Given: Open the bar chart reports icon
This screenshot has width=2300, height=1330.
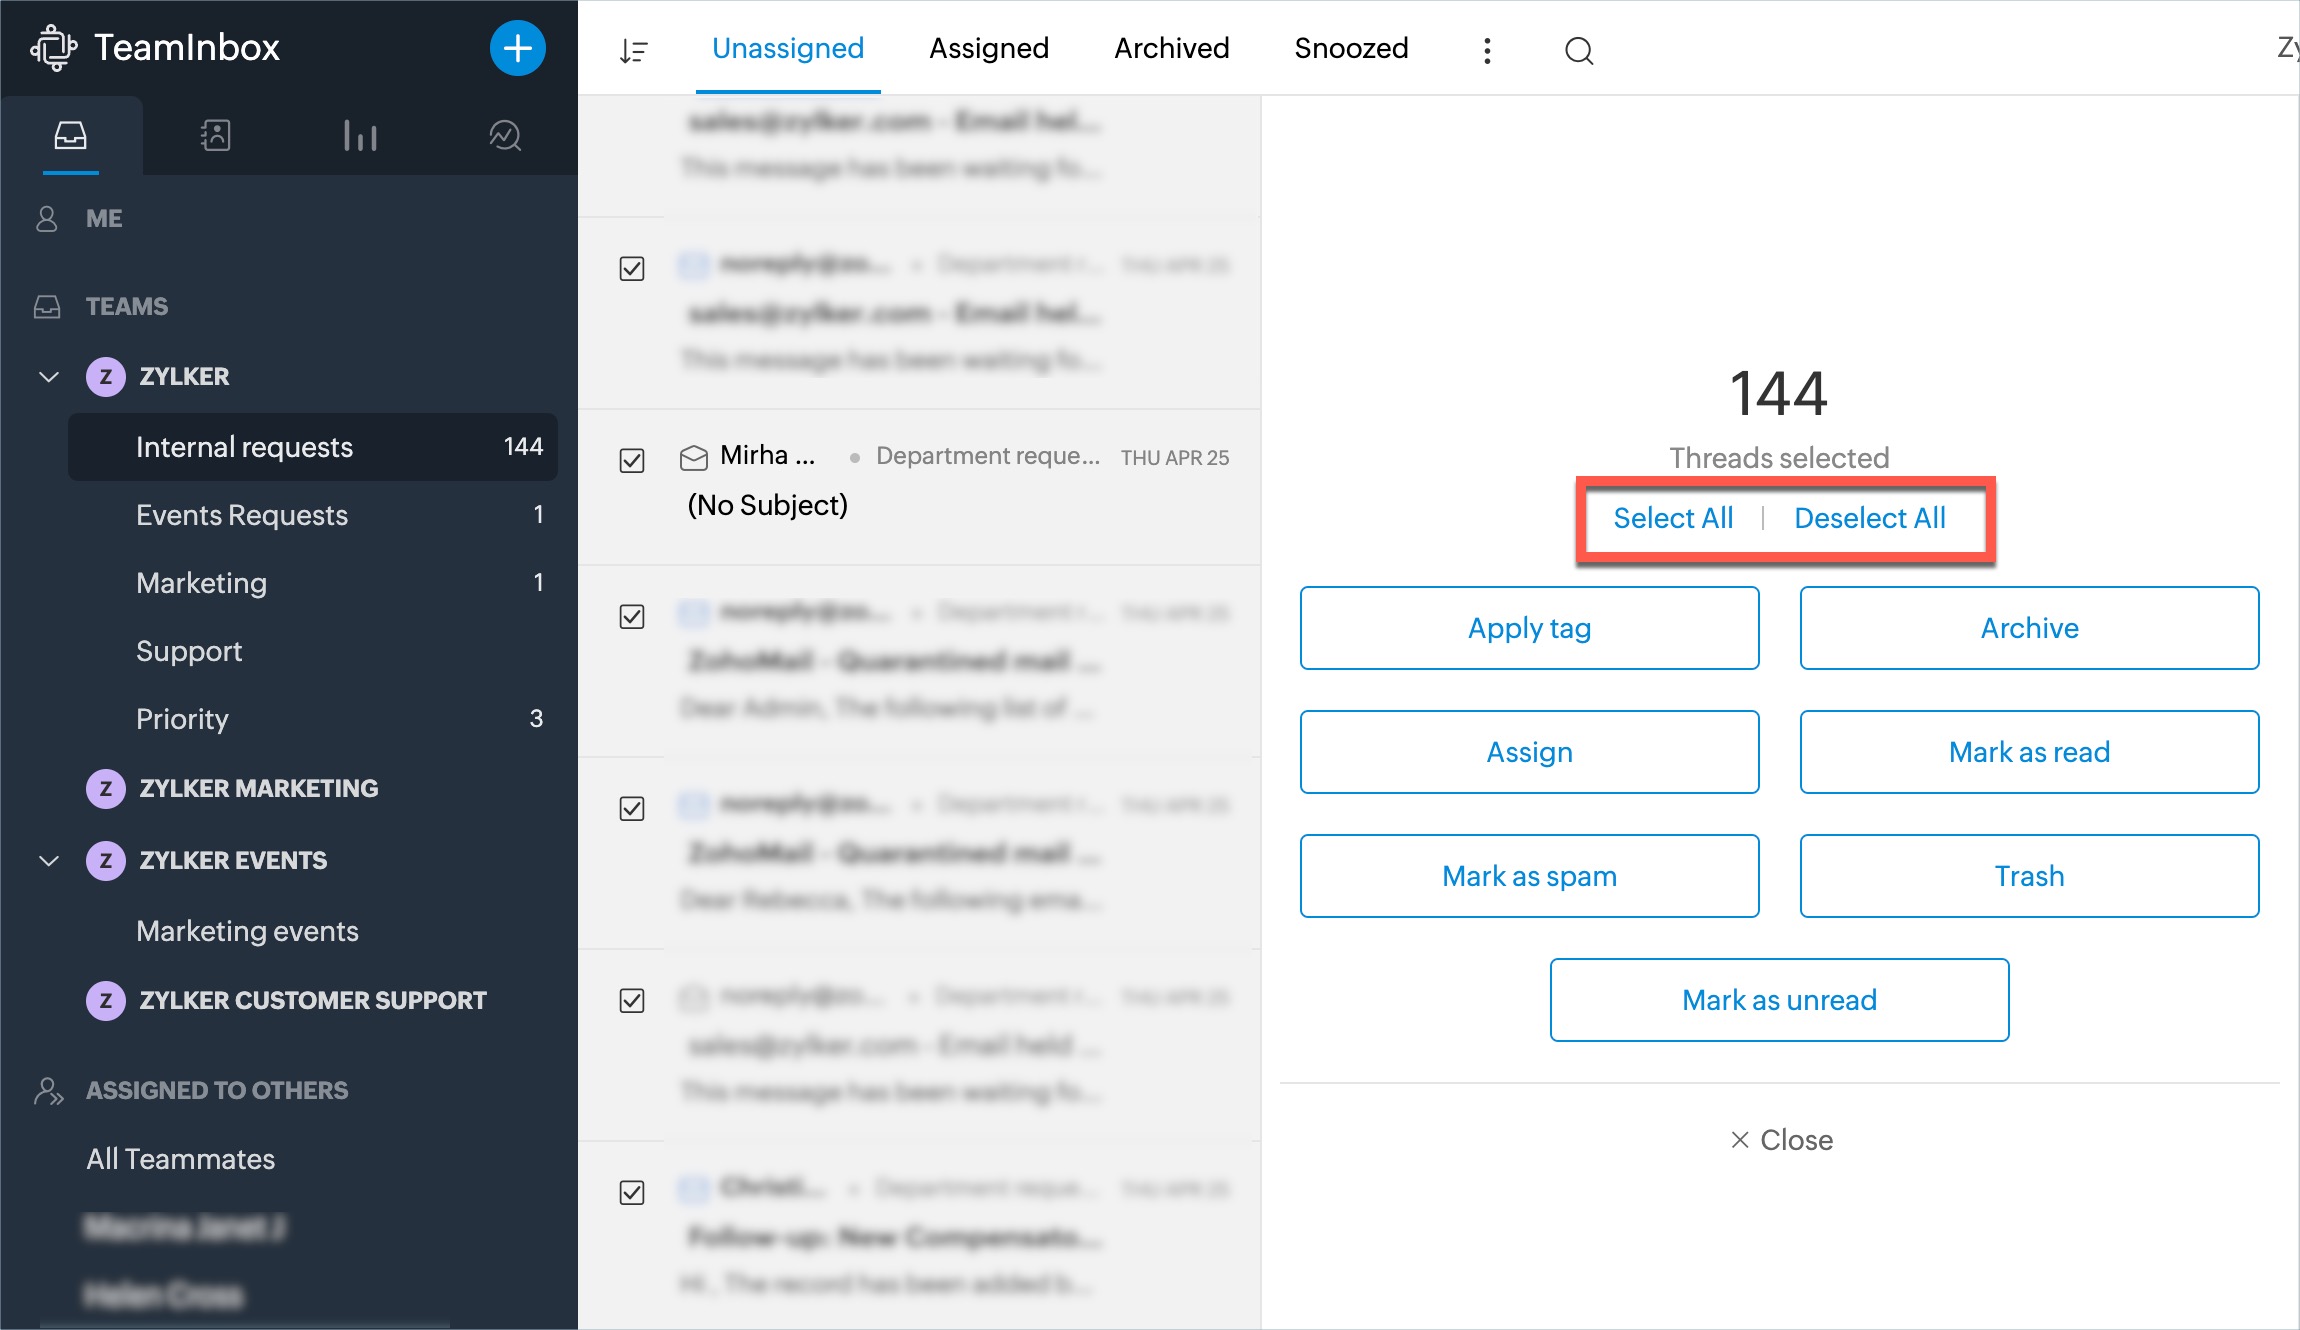Looking at the screenshot, I should [x=360, y=135].
